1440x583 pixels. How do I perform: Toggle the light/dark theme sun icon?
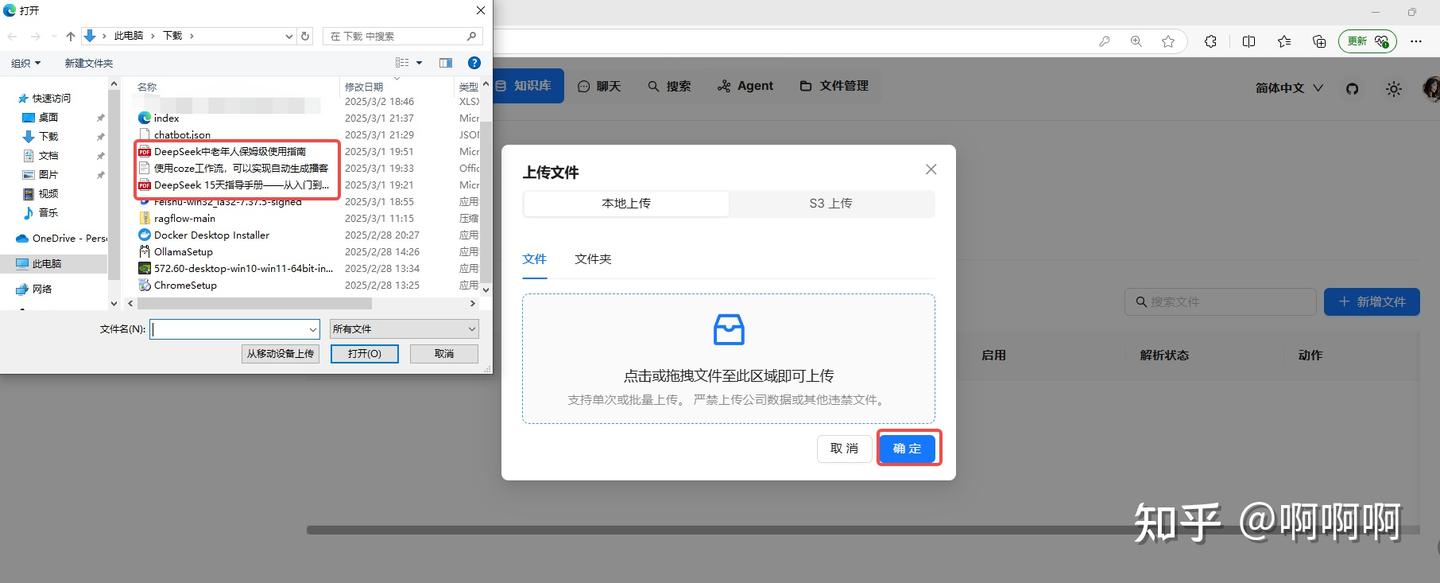pyautogui.click(x=1394, y=88)
